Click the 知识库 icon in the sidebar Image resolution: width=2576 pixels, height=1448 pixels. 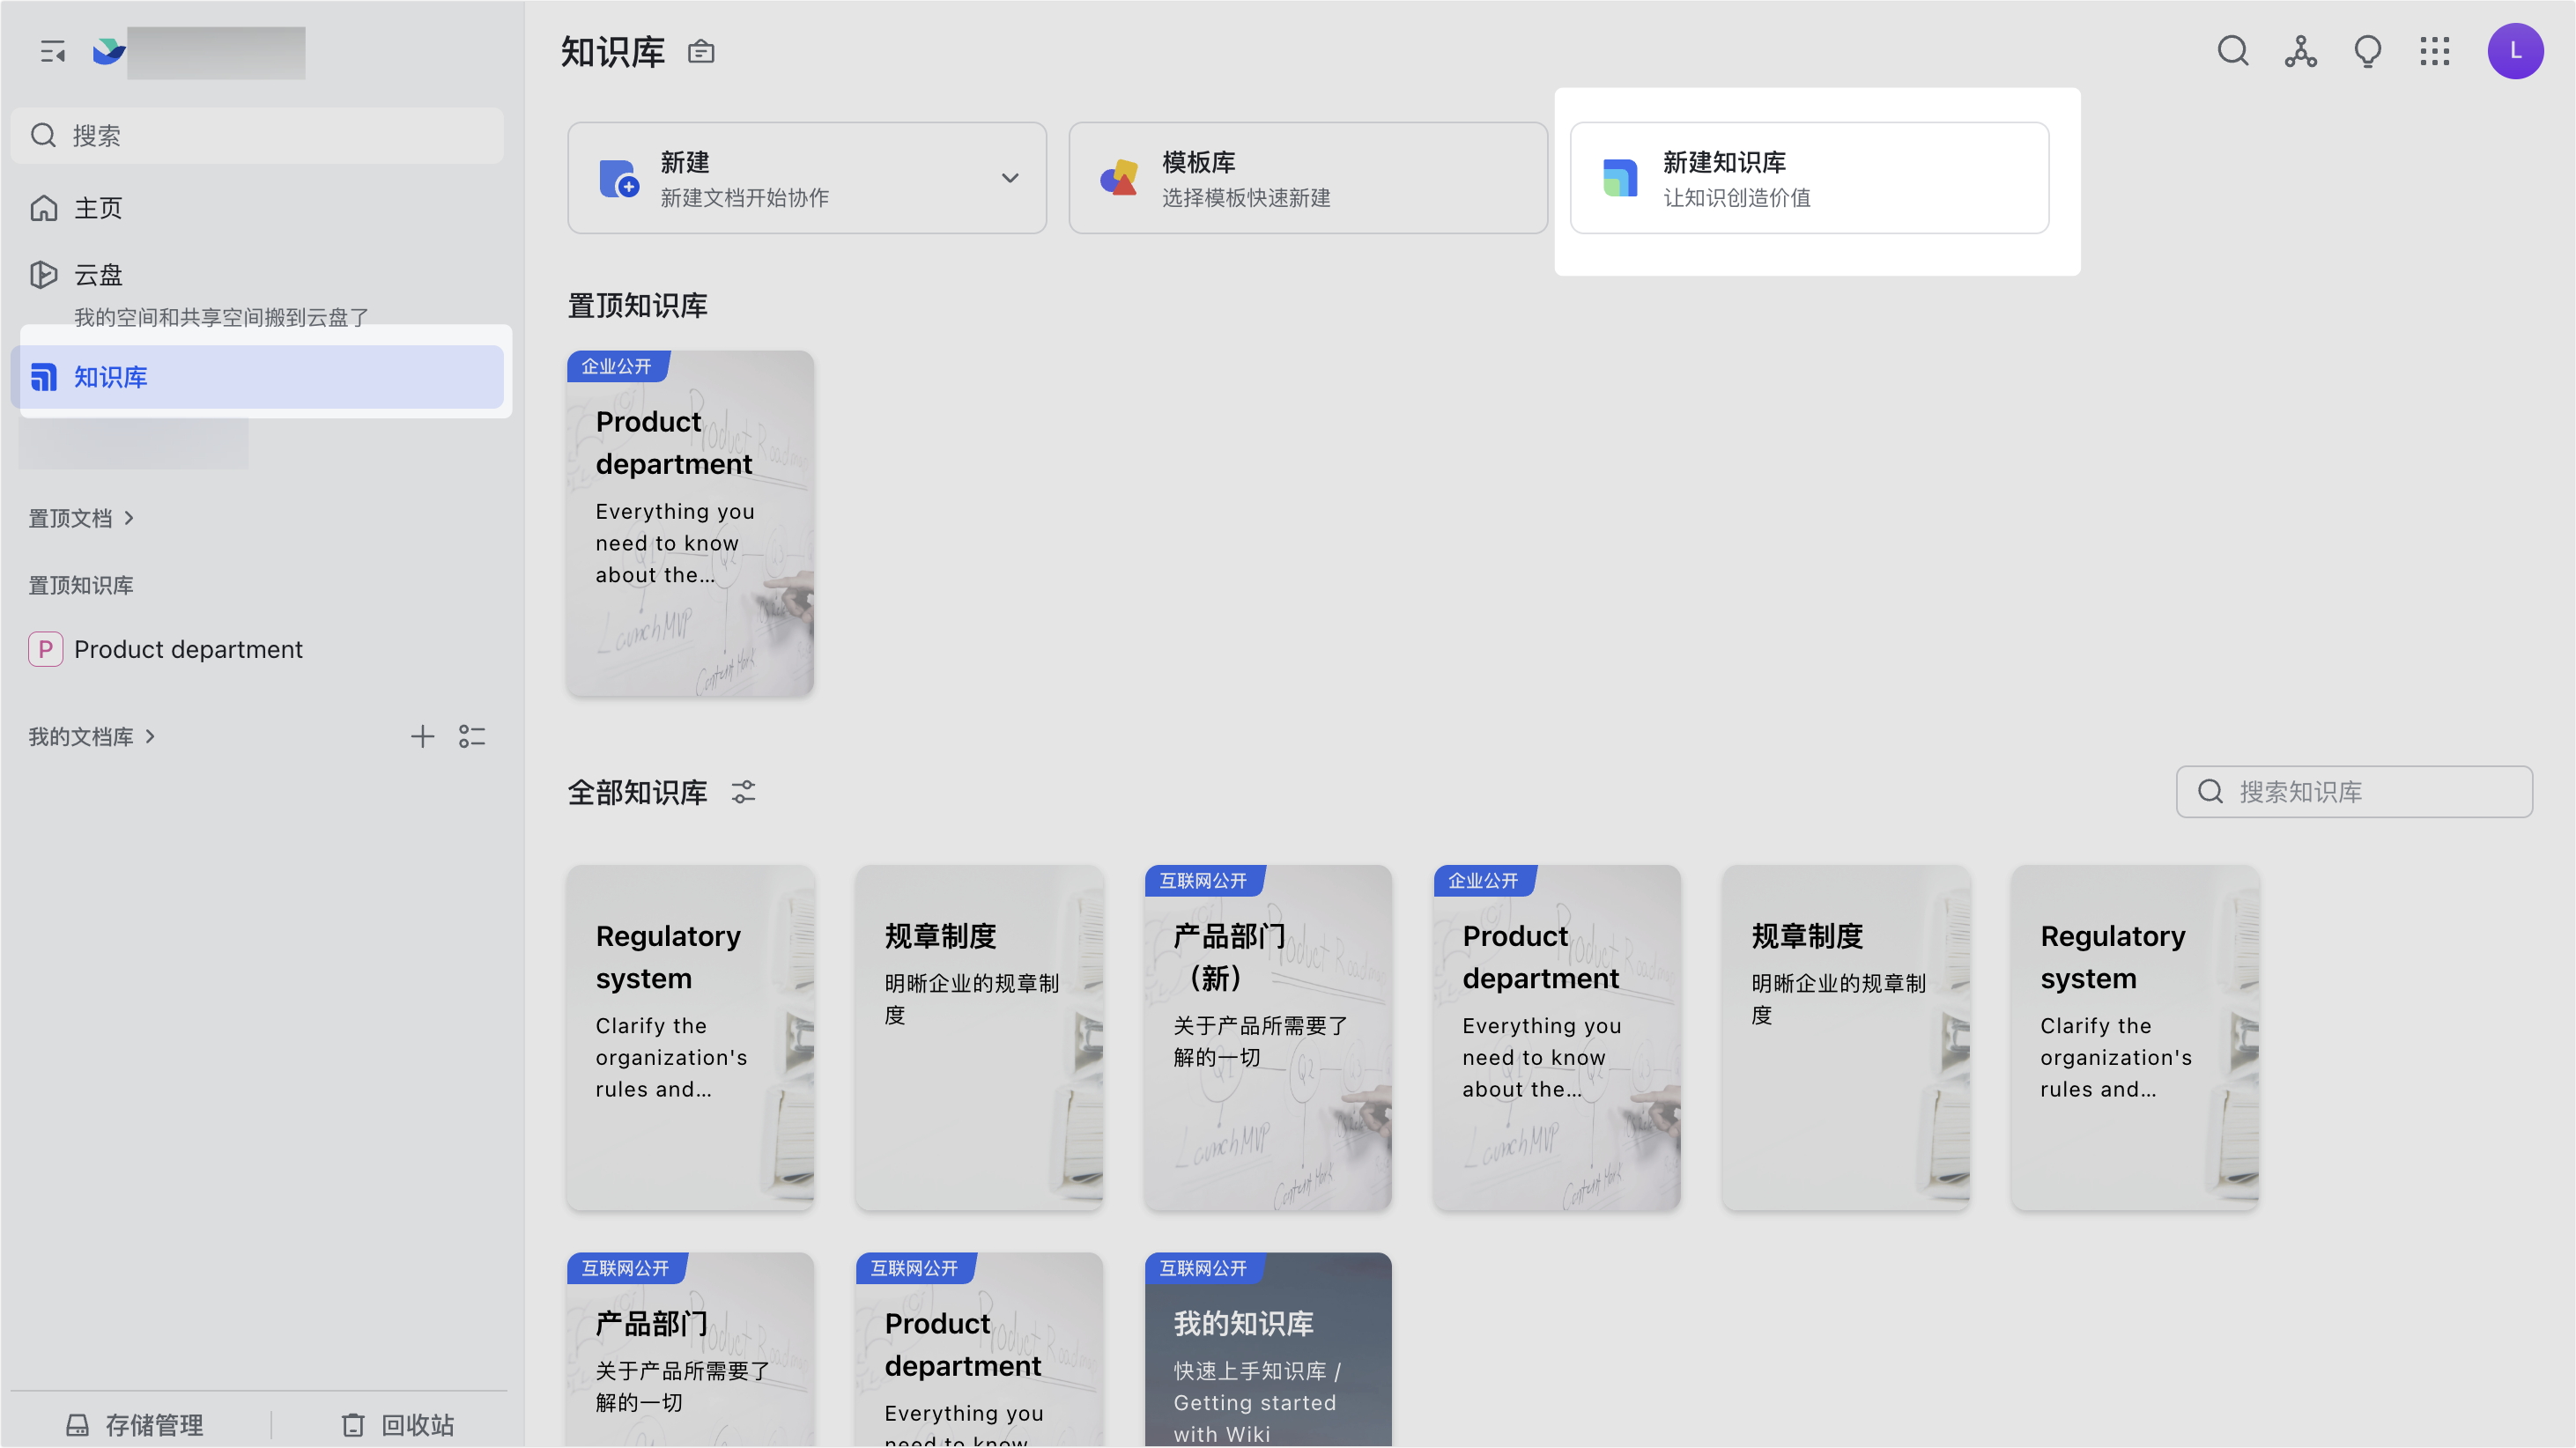pyautogui.click(x=43, y=377)
